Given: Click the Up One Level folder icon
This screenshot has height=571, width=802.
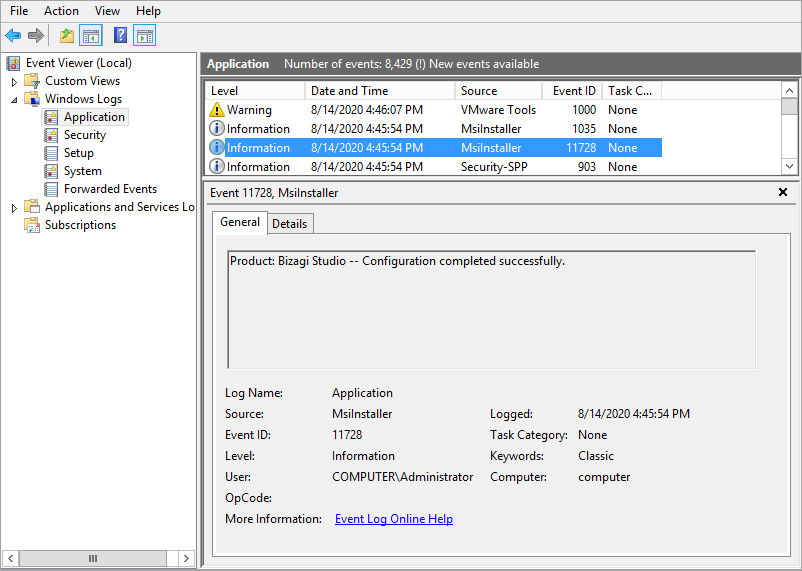Looking at the screenshot, I should (67, 36).
